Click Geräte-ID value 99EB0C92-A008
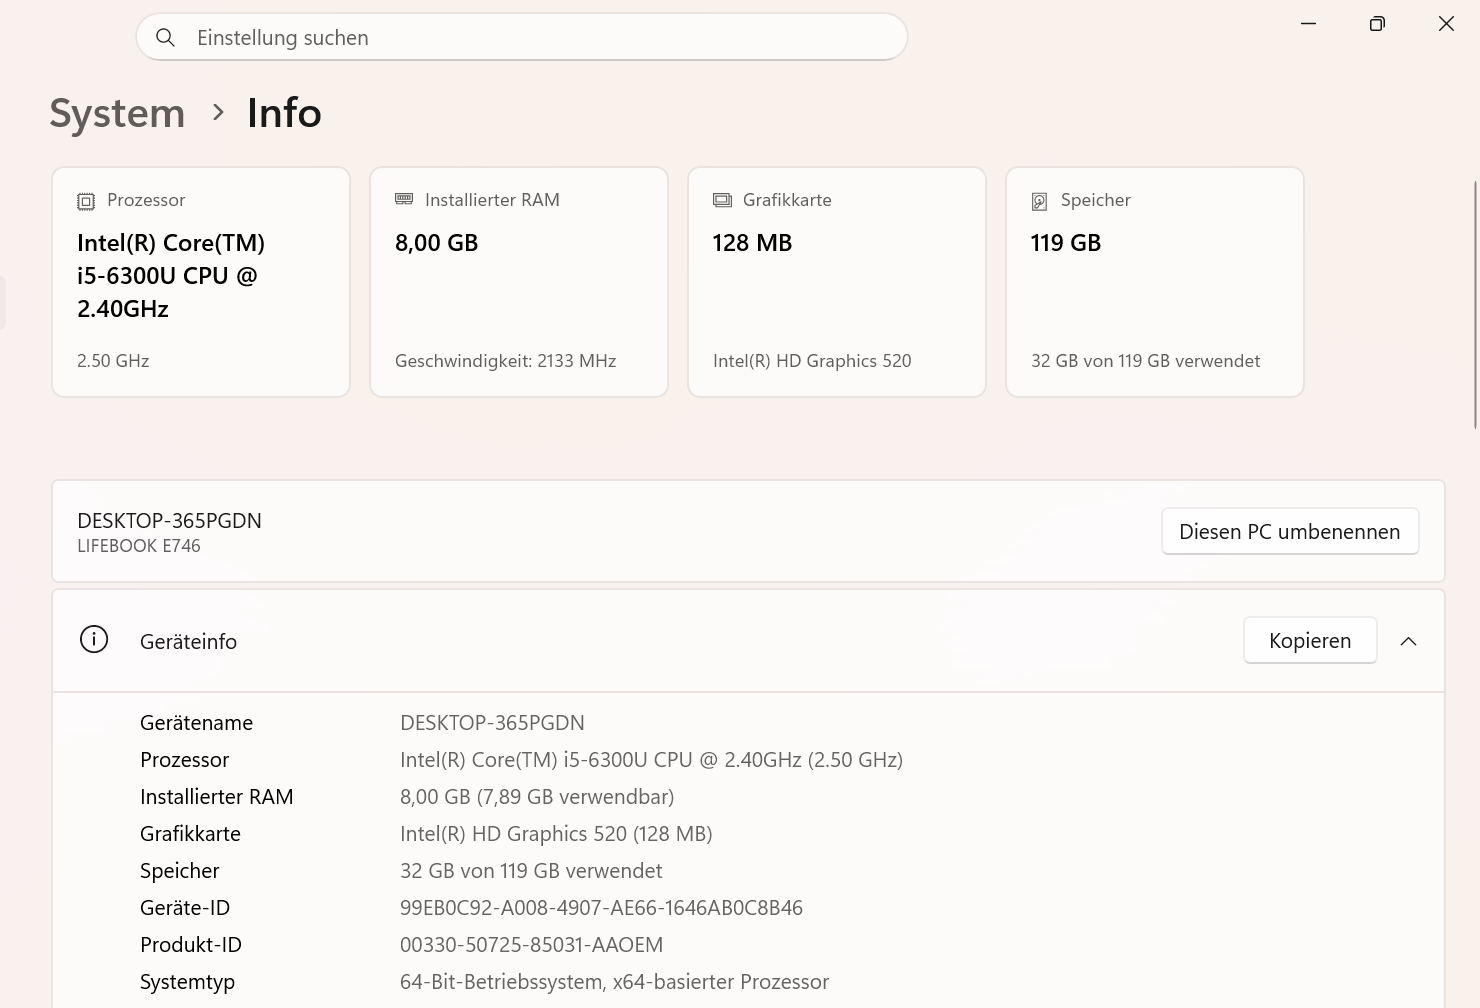This screenshot has height=1008, width=1480. click(601, 907)
